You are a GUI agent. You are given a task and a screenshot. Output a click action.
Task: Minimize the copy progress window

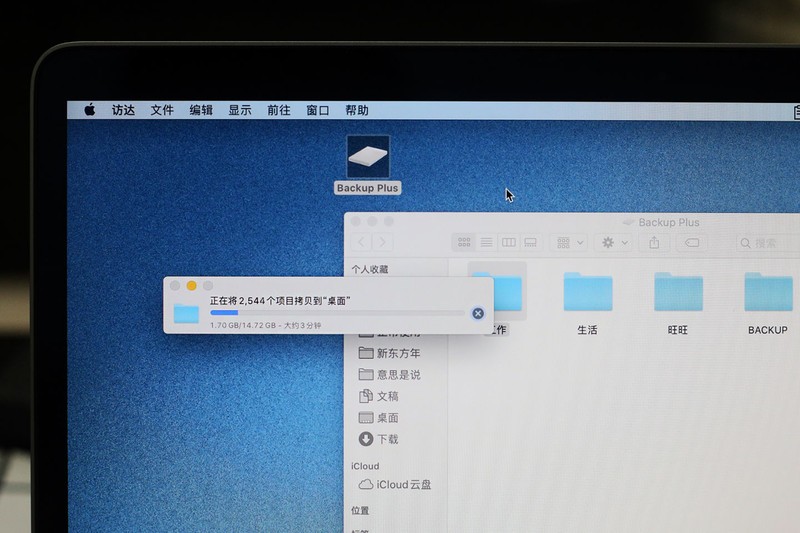(x=191, y=286)
